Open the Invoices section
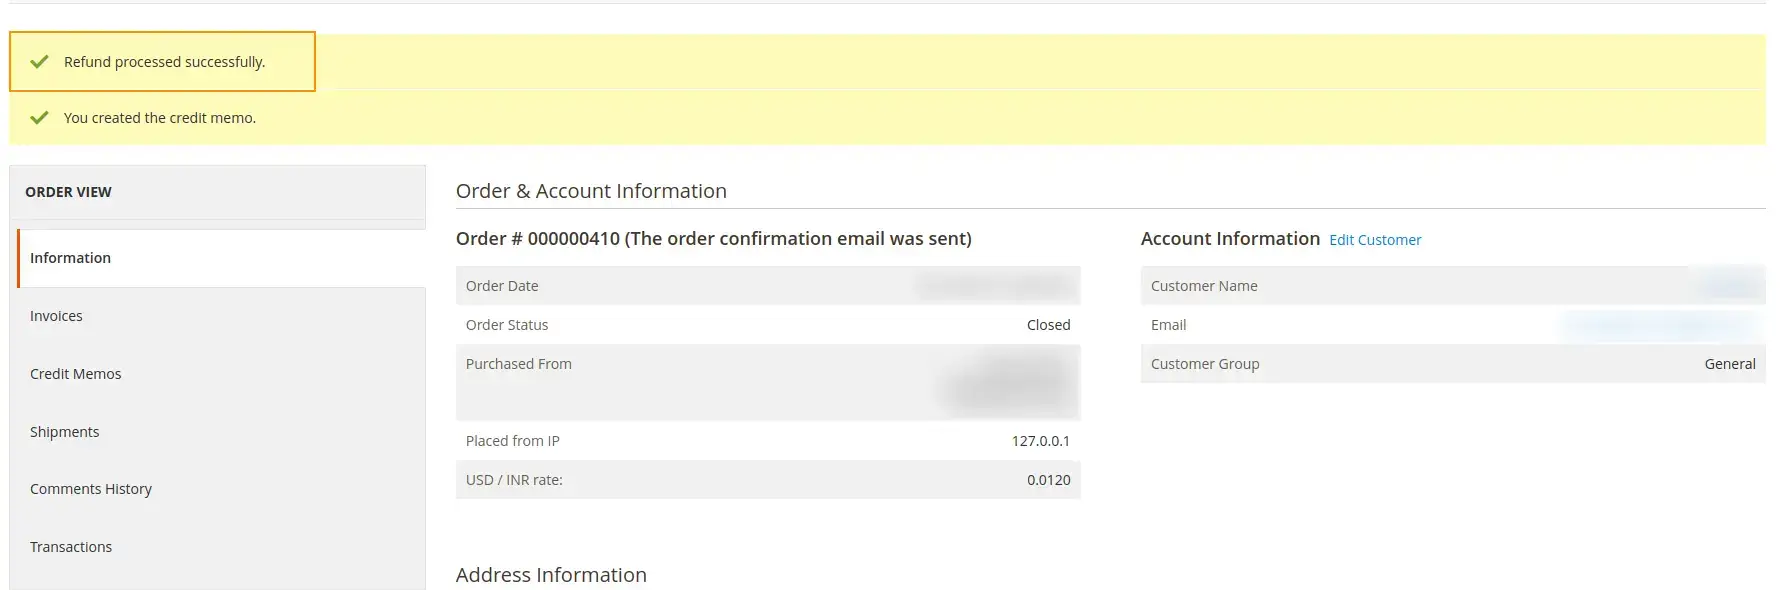This screenshot has height=590, width=1791. 56,315
